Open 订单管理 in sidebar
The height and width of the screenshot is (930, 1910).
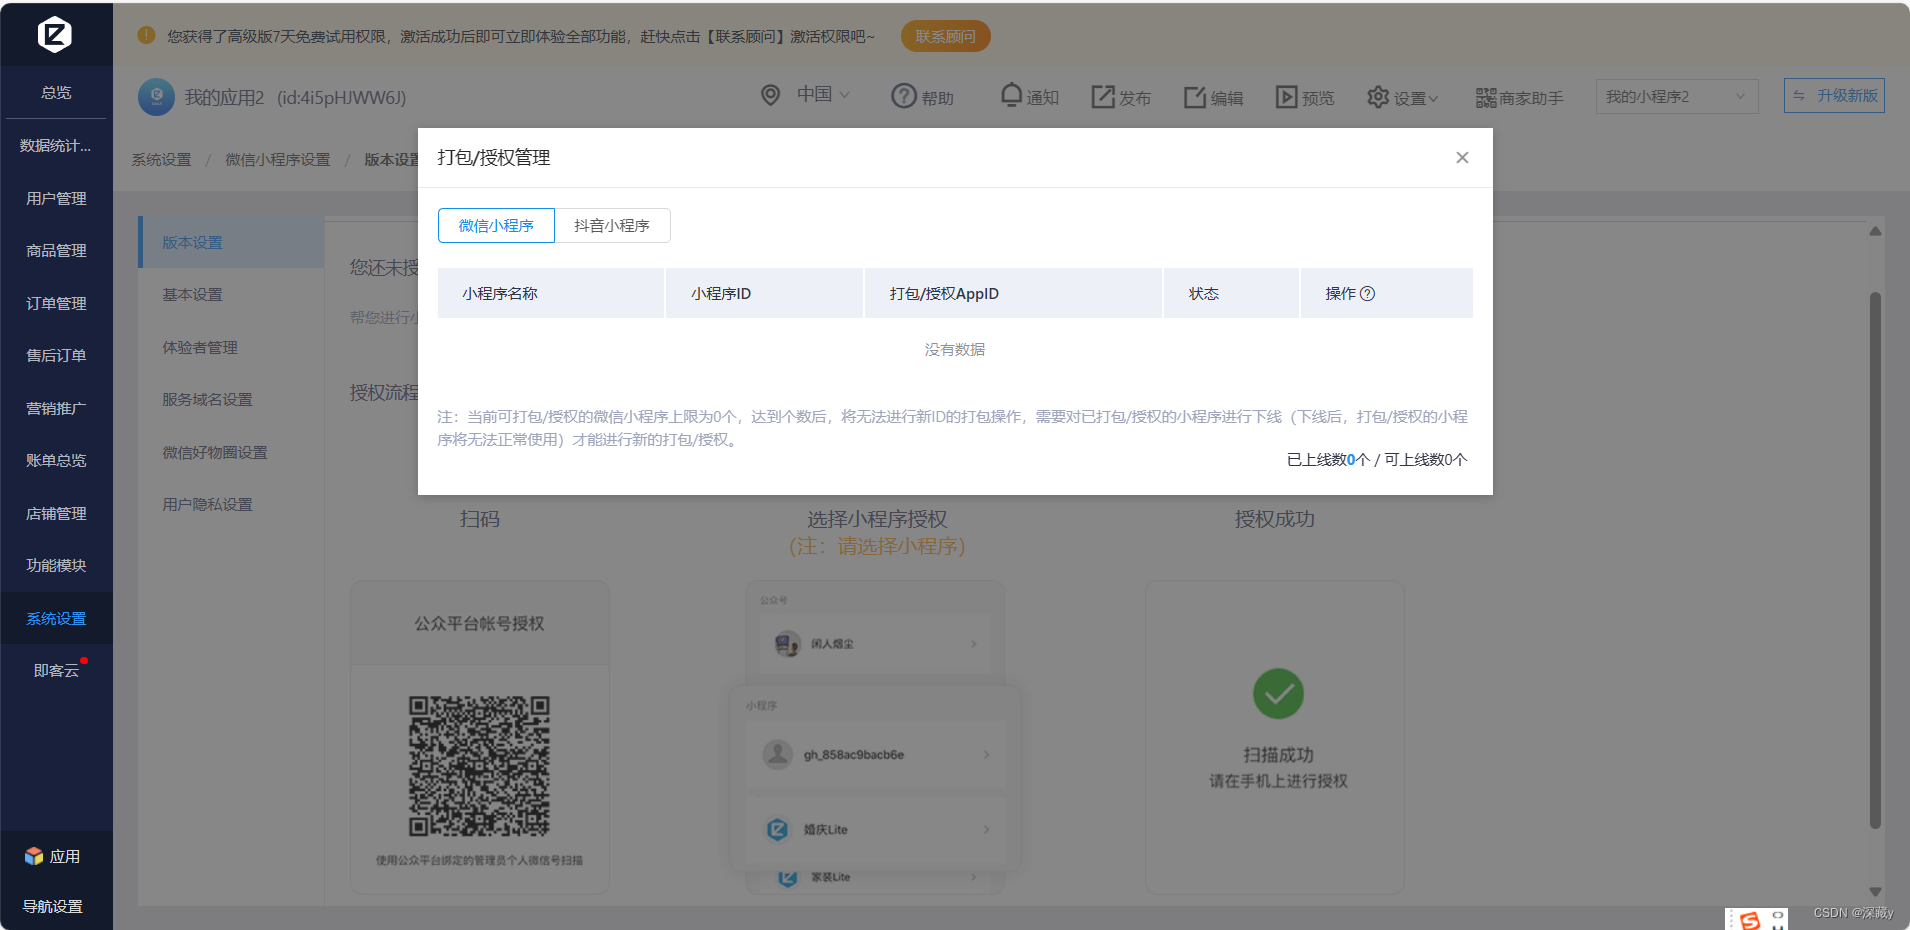[x=56, y=303]
